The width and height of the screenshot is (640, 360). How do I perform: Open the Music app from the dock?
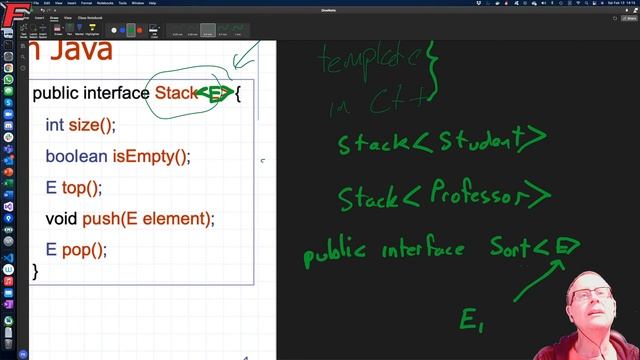9,281
